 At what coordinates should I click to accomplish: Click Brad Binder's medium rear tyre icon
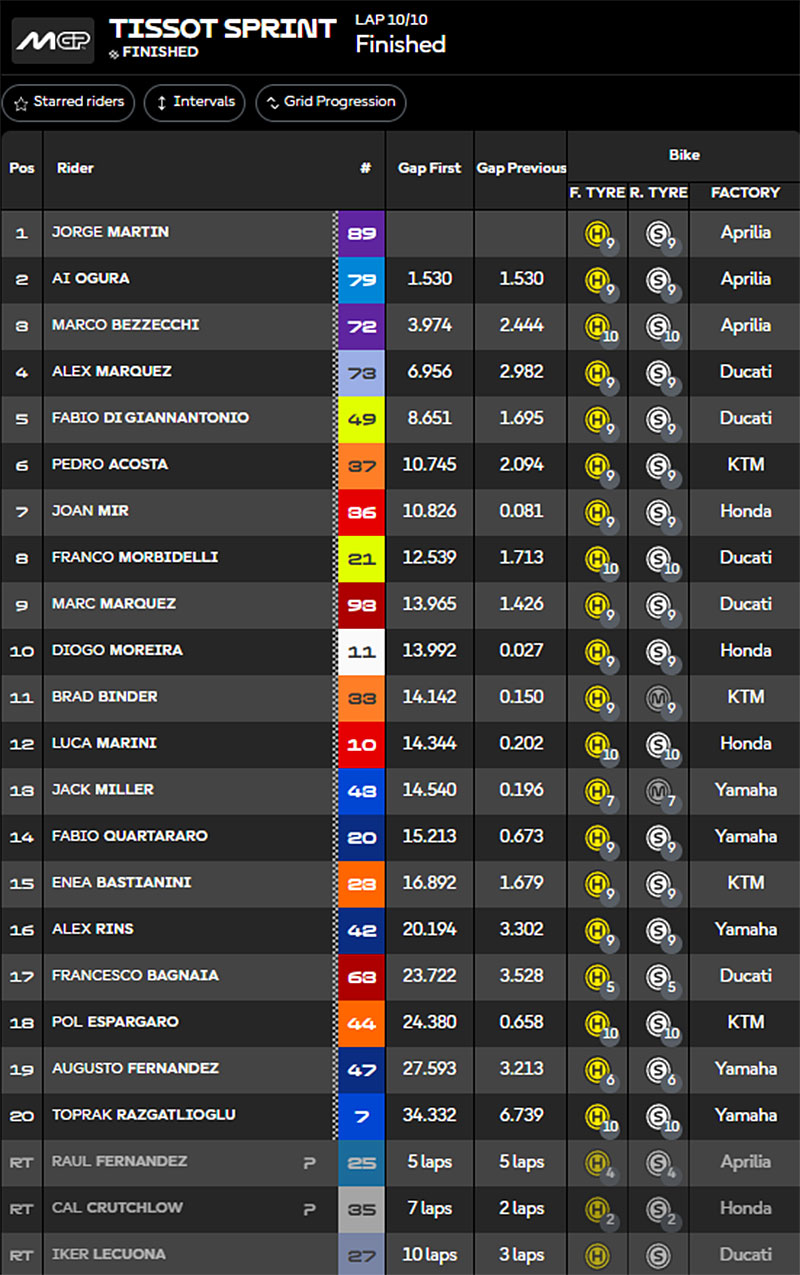tap(659, 699)
